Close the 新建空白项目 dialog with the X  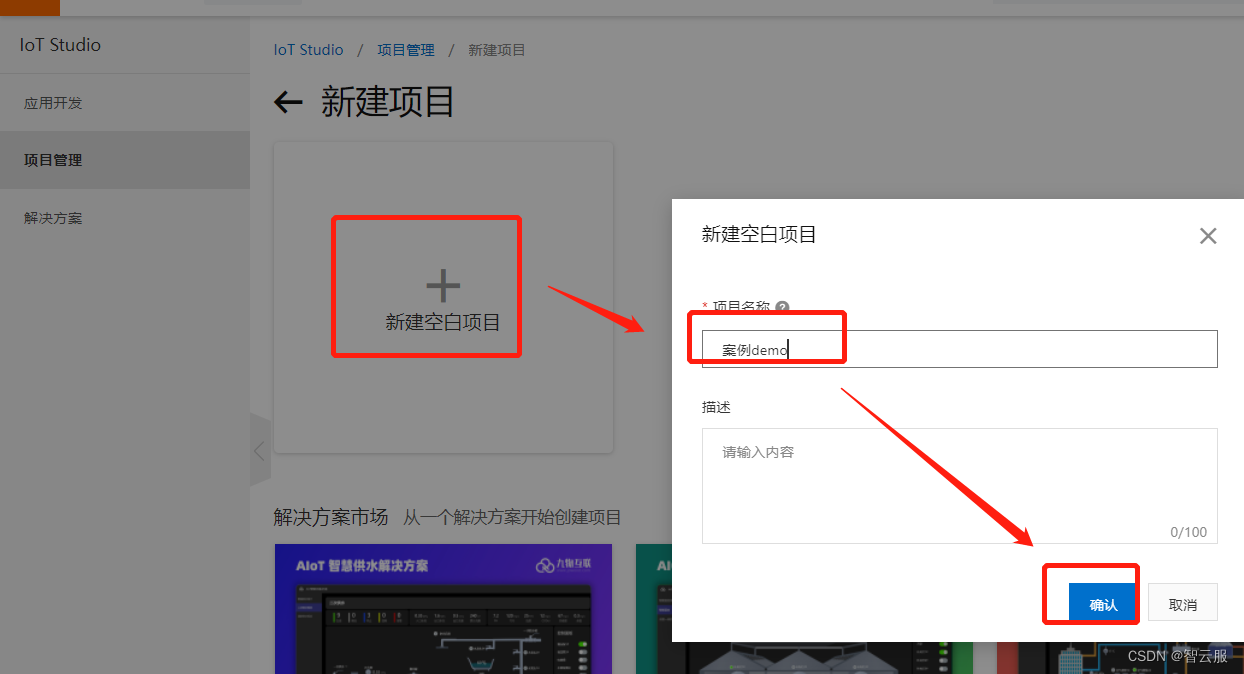click(1208, 236)
